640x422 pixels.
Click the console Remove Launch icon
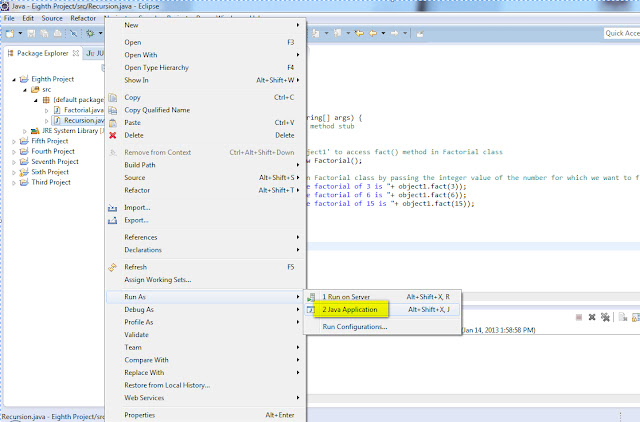coord(592,317)
